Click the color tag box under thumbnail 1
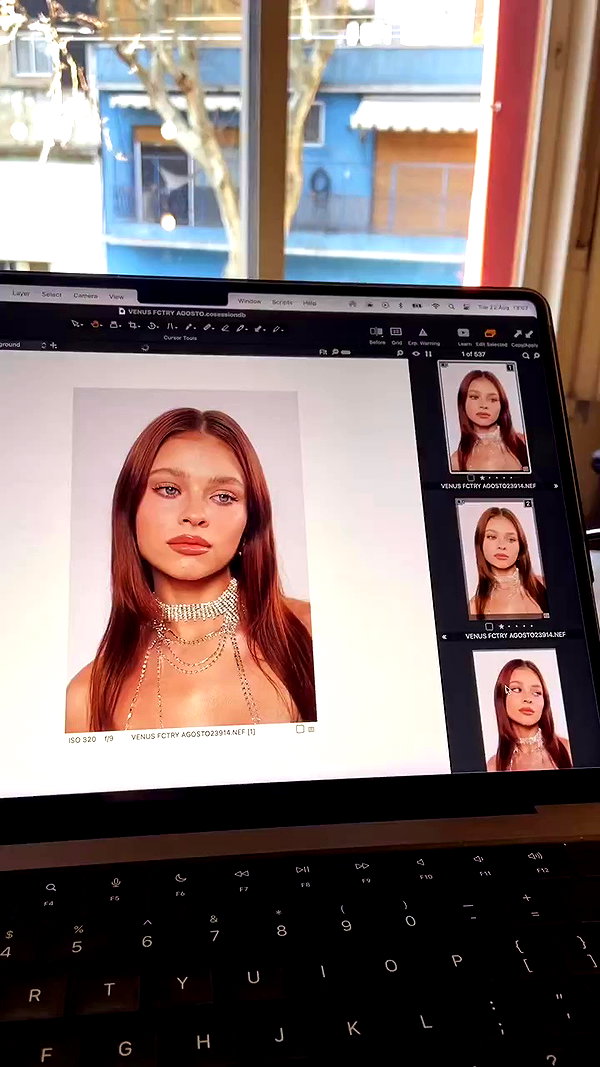Viewport: 600px width, 1067px height. (x=470, y=478)
